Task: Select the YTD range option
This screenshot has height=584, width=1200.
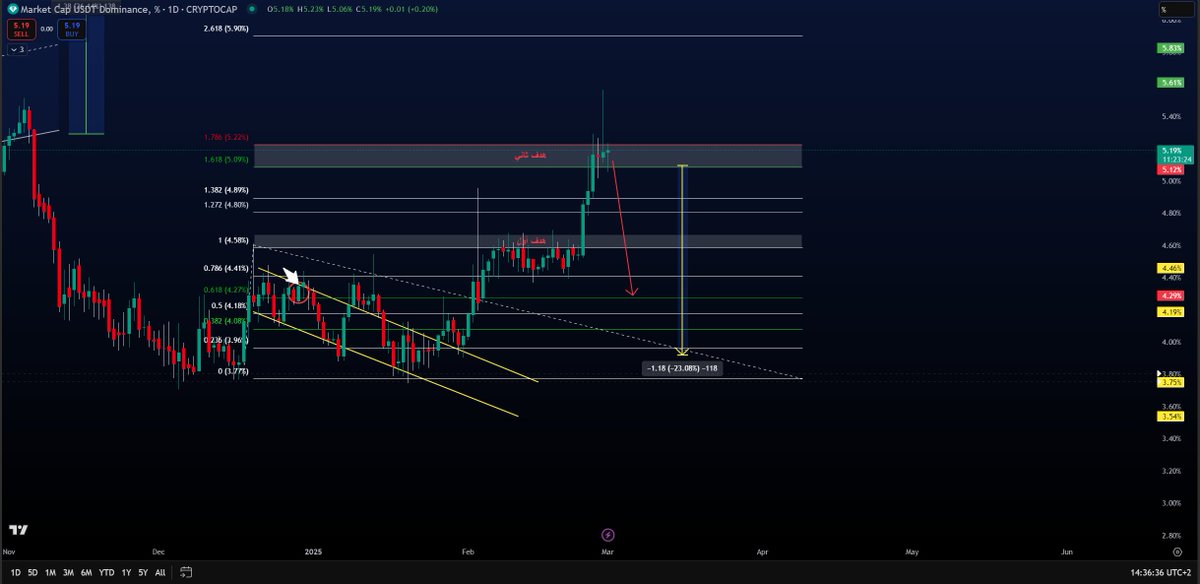Action: pos(107,573)
